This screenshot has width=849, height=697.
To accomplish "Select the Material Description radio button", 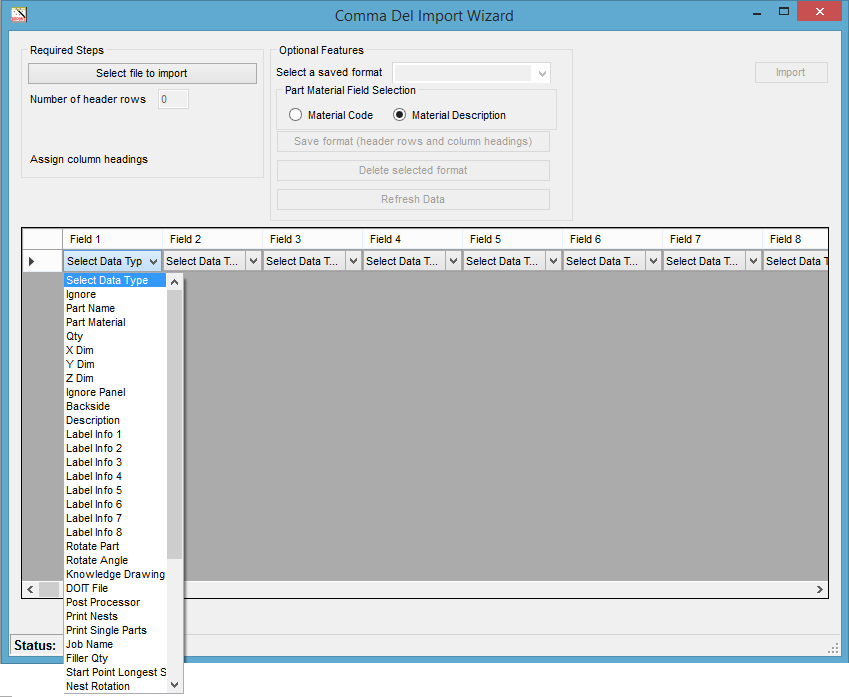I will point(399,114).
